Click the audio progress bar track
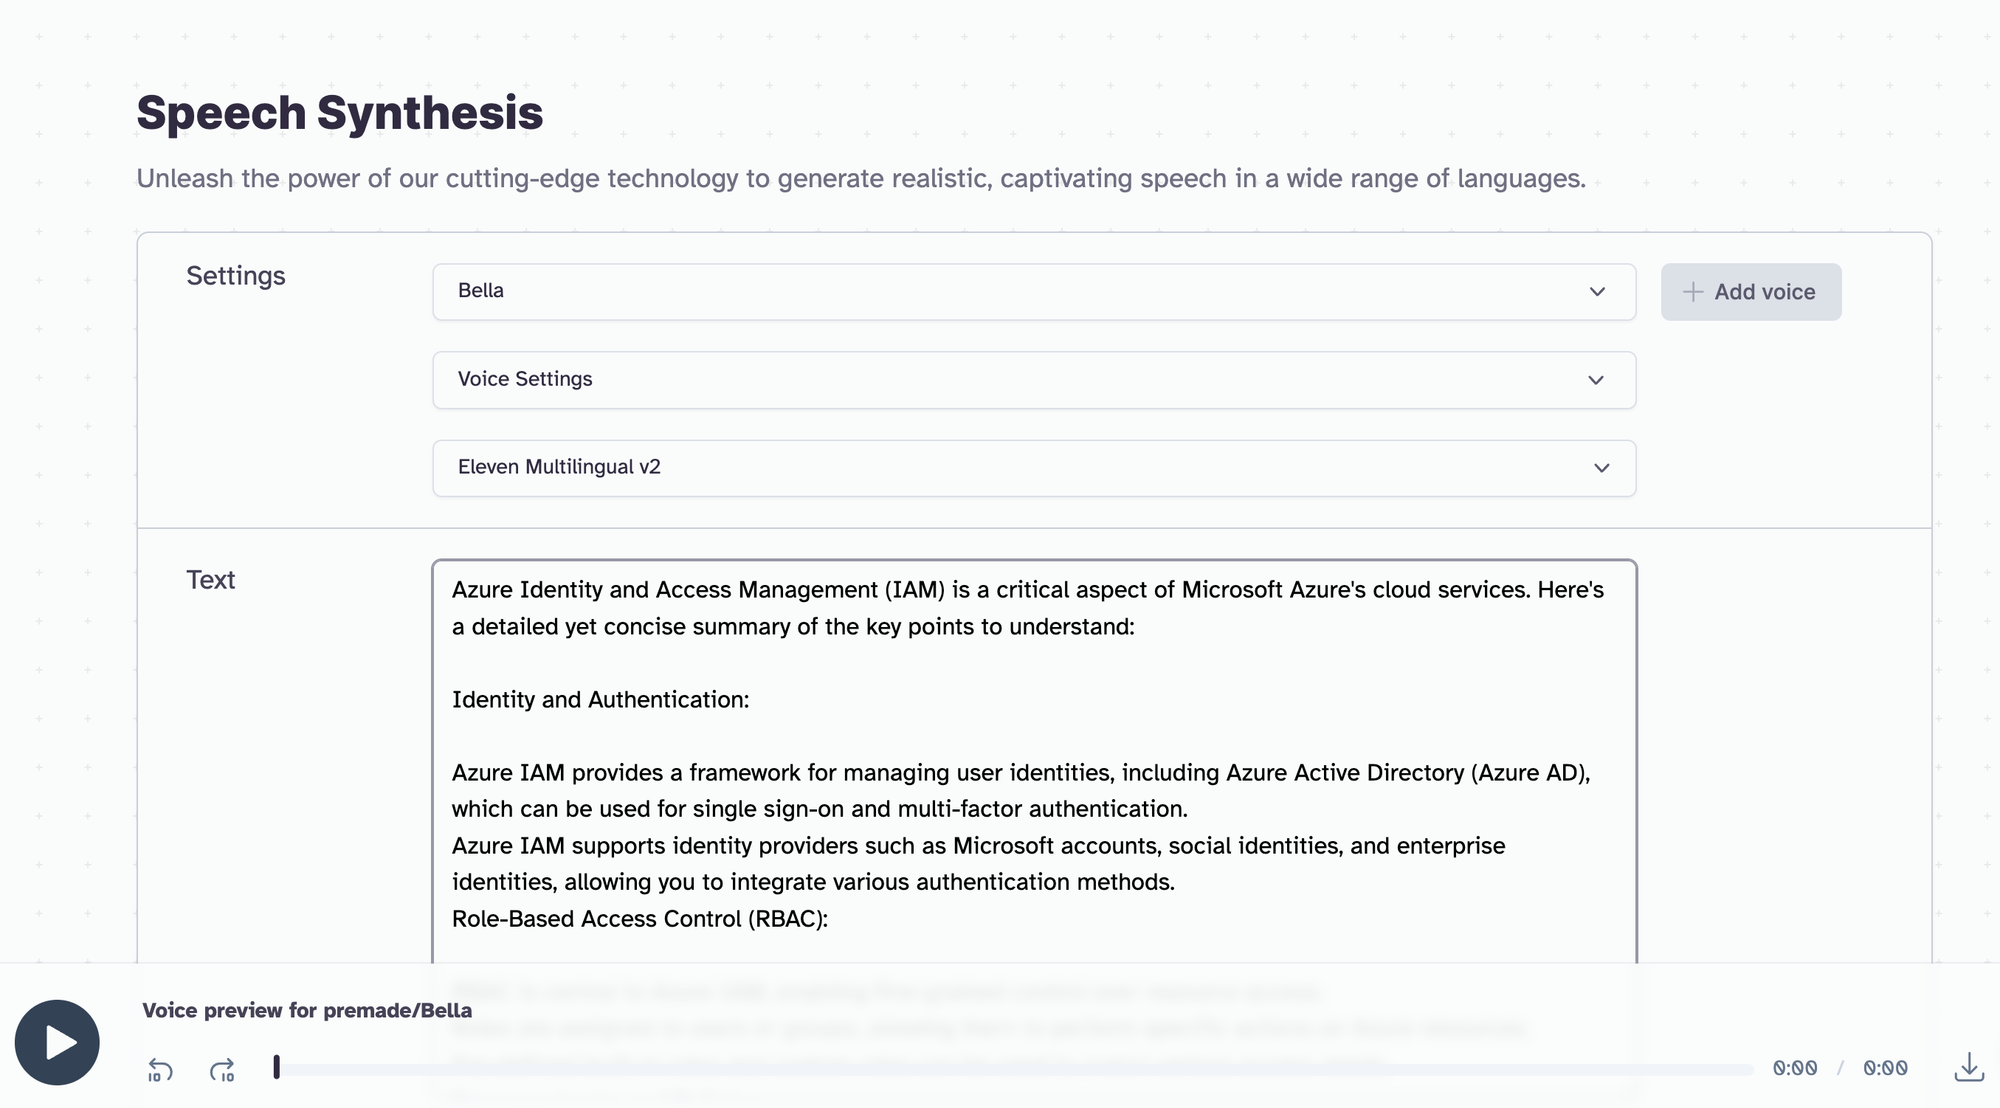The height and width of the screenshot is (1108, 2000). tap(1000, 1069)
